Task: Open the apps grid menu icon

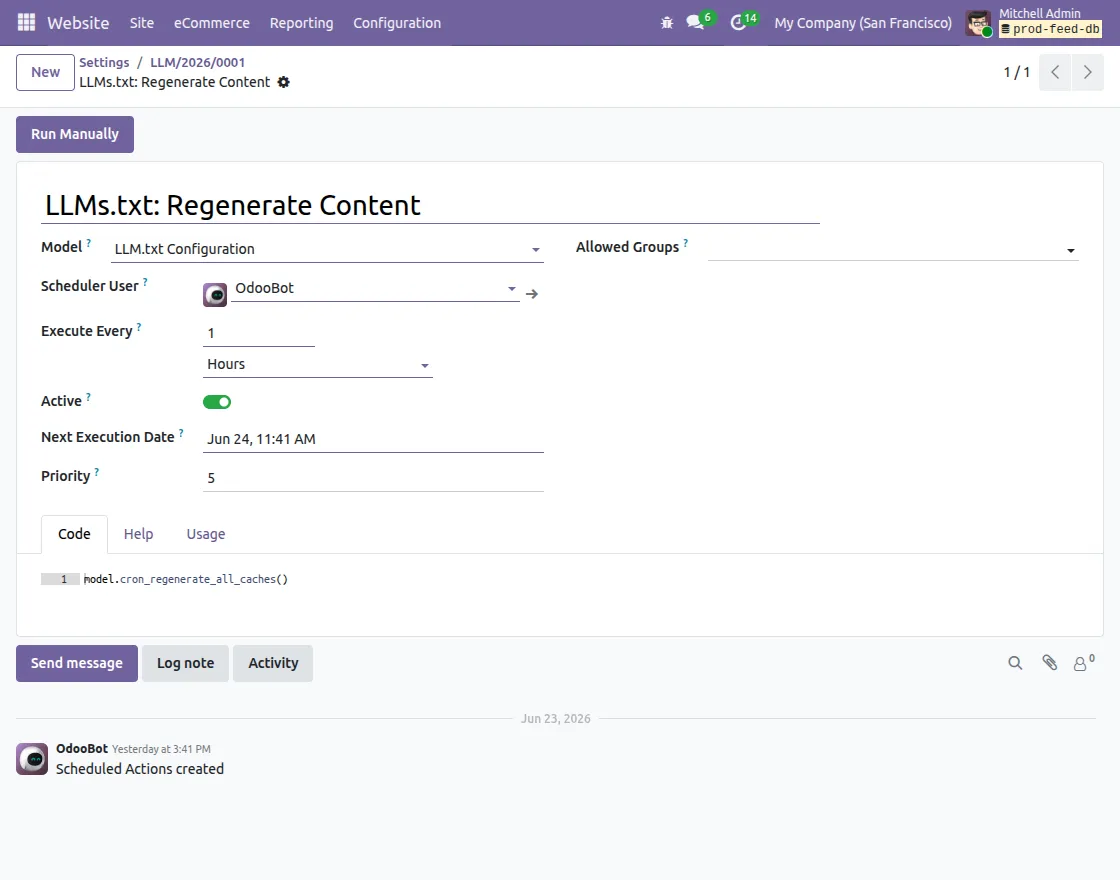Action: tap(26, 23)
